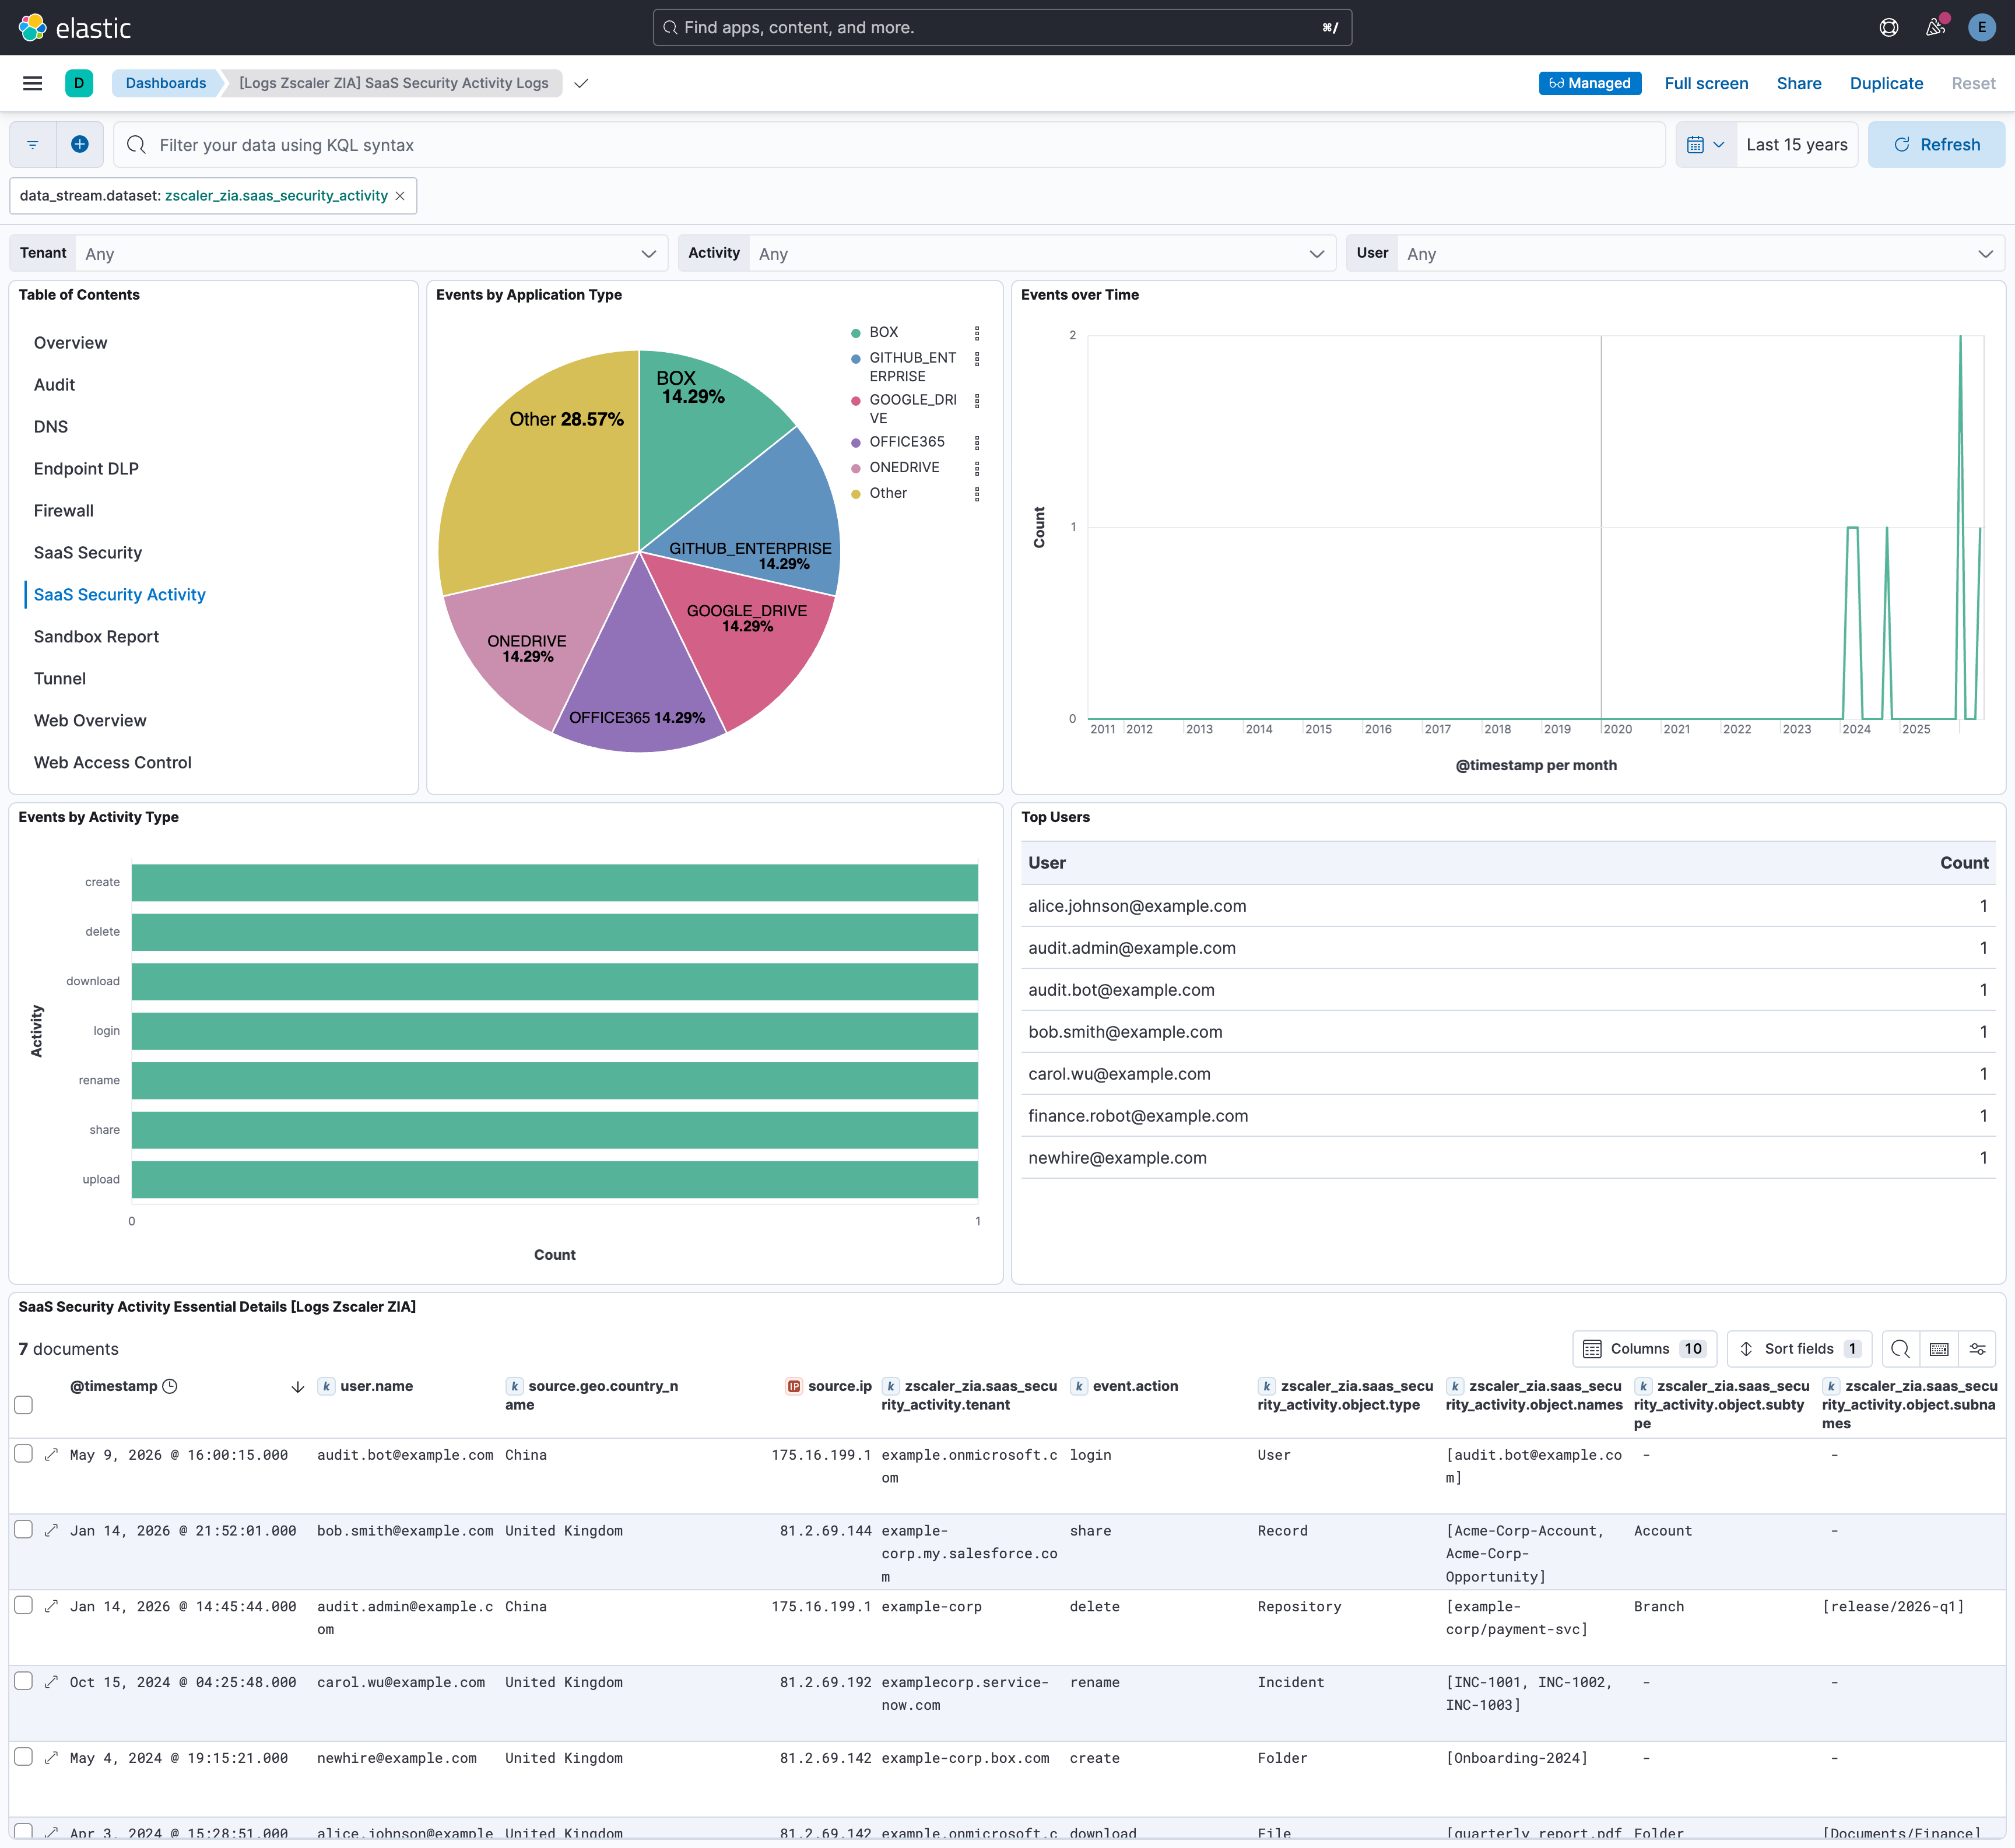Add a filter with the plus icon
The width and height of the screenshot is (2015, 1848).
80,145
